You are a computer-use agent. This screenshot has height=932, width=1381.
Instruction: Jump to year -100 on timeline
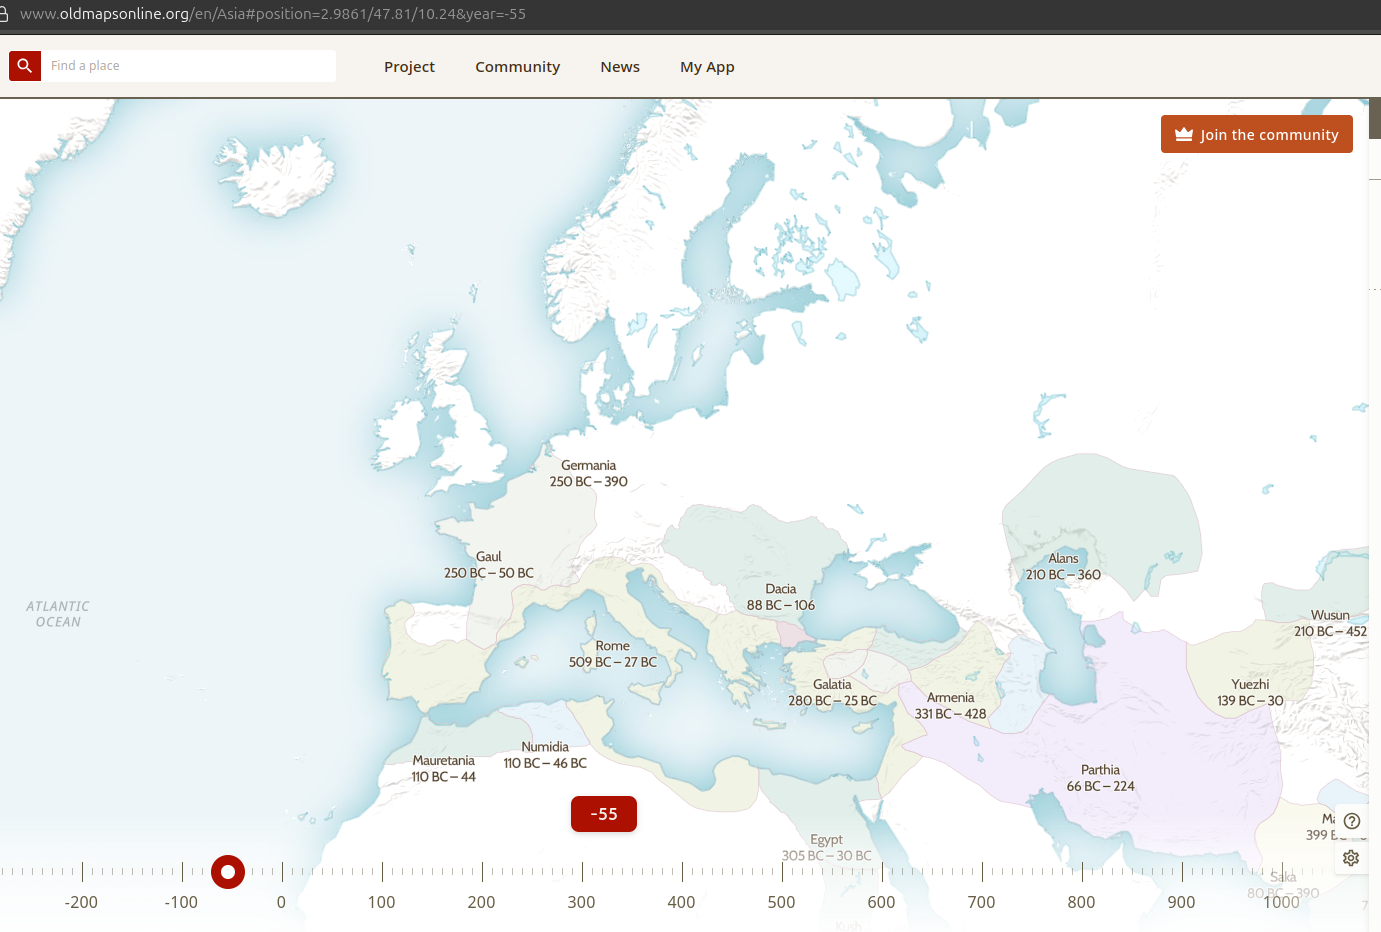coord(181,902)
